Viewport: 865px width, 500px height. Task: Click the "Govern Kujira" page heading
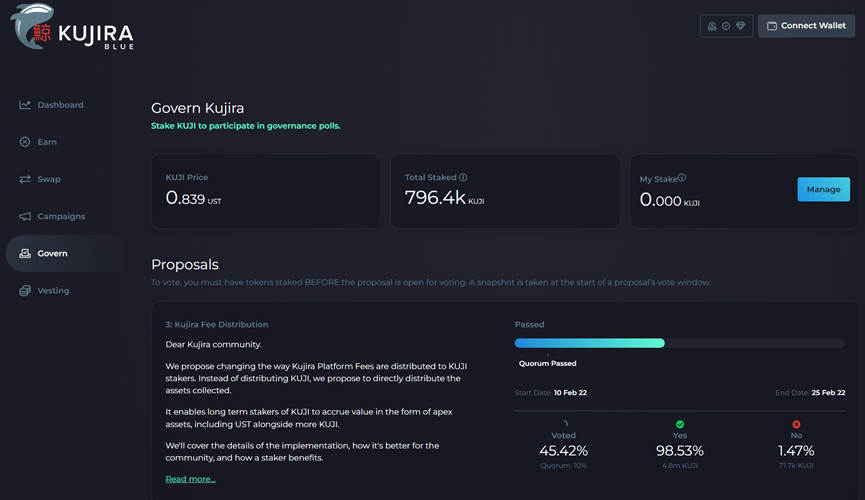coord(197,108)
